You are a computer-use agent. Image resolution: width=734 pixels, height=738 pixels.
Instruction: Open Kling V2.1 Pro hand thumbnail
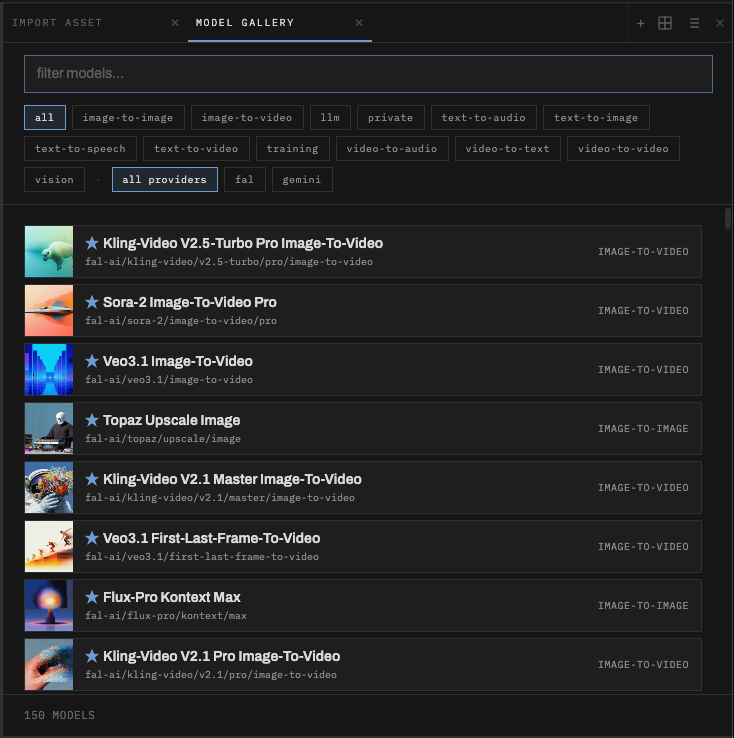(x=49, y=665)
